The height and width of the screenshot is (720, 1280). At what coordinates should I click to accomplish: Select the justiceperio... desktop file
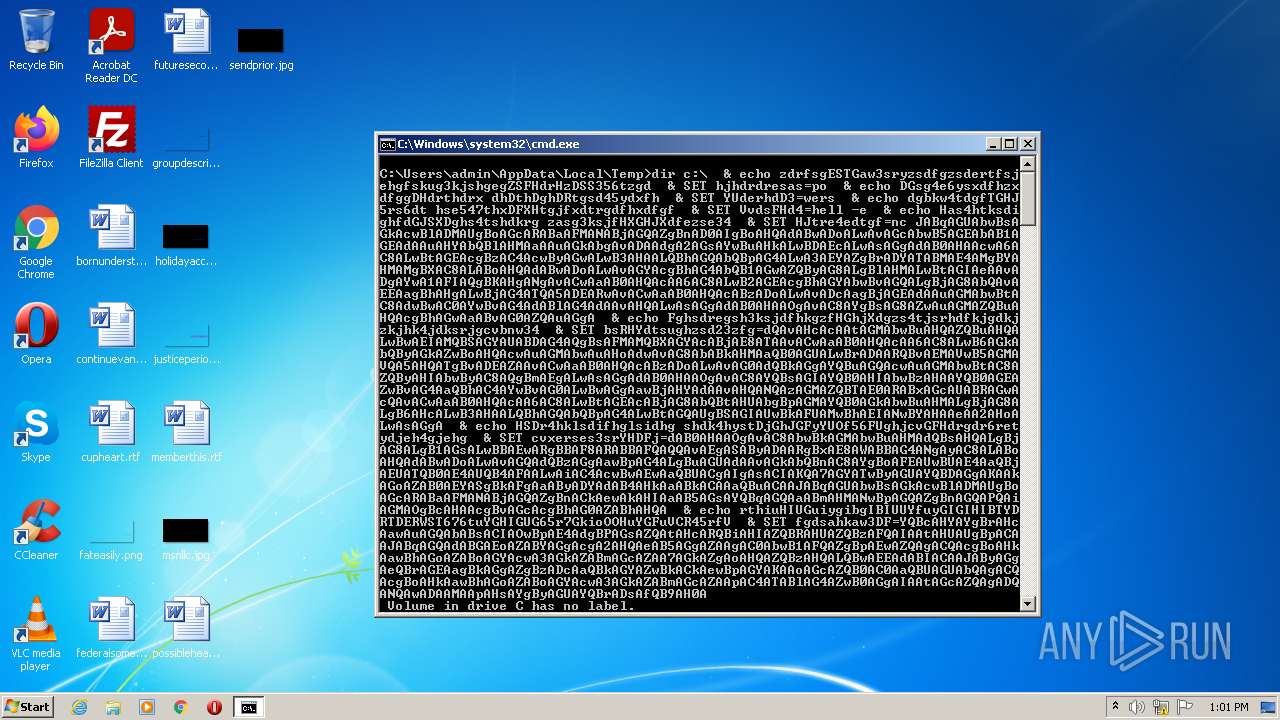186,344
